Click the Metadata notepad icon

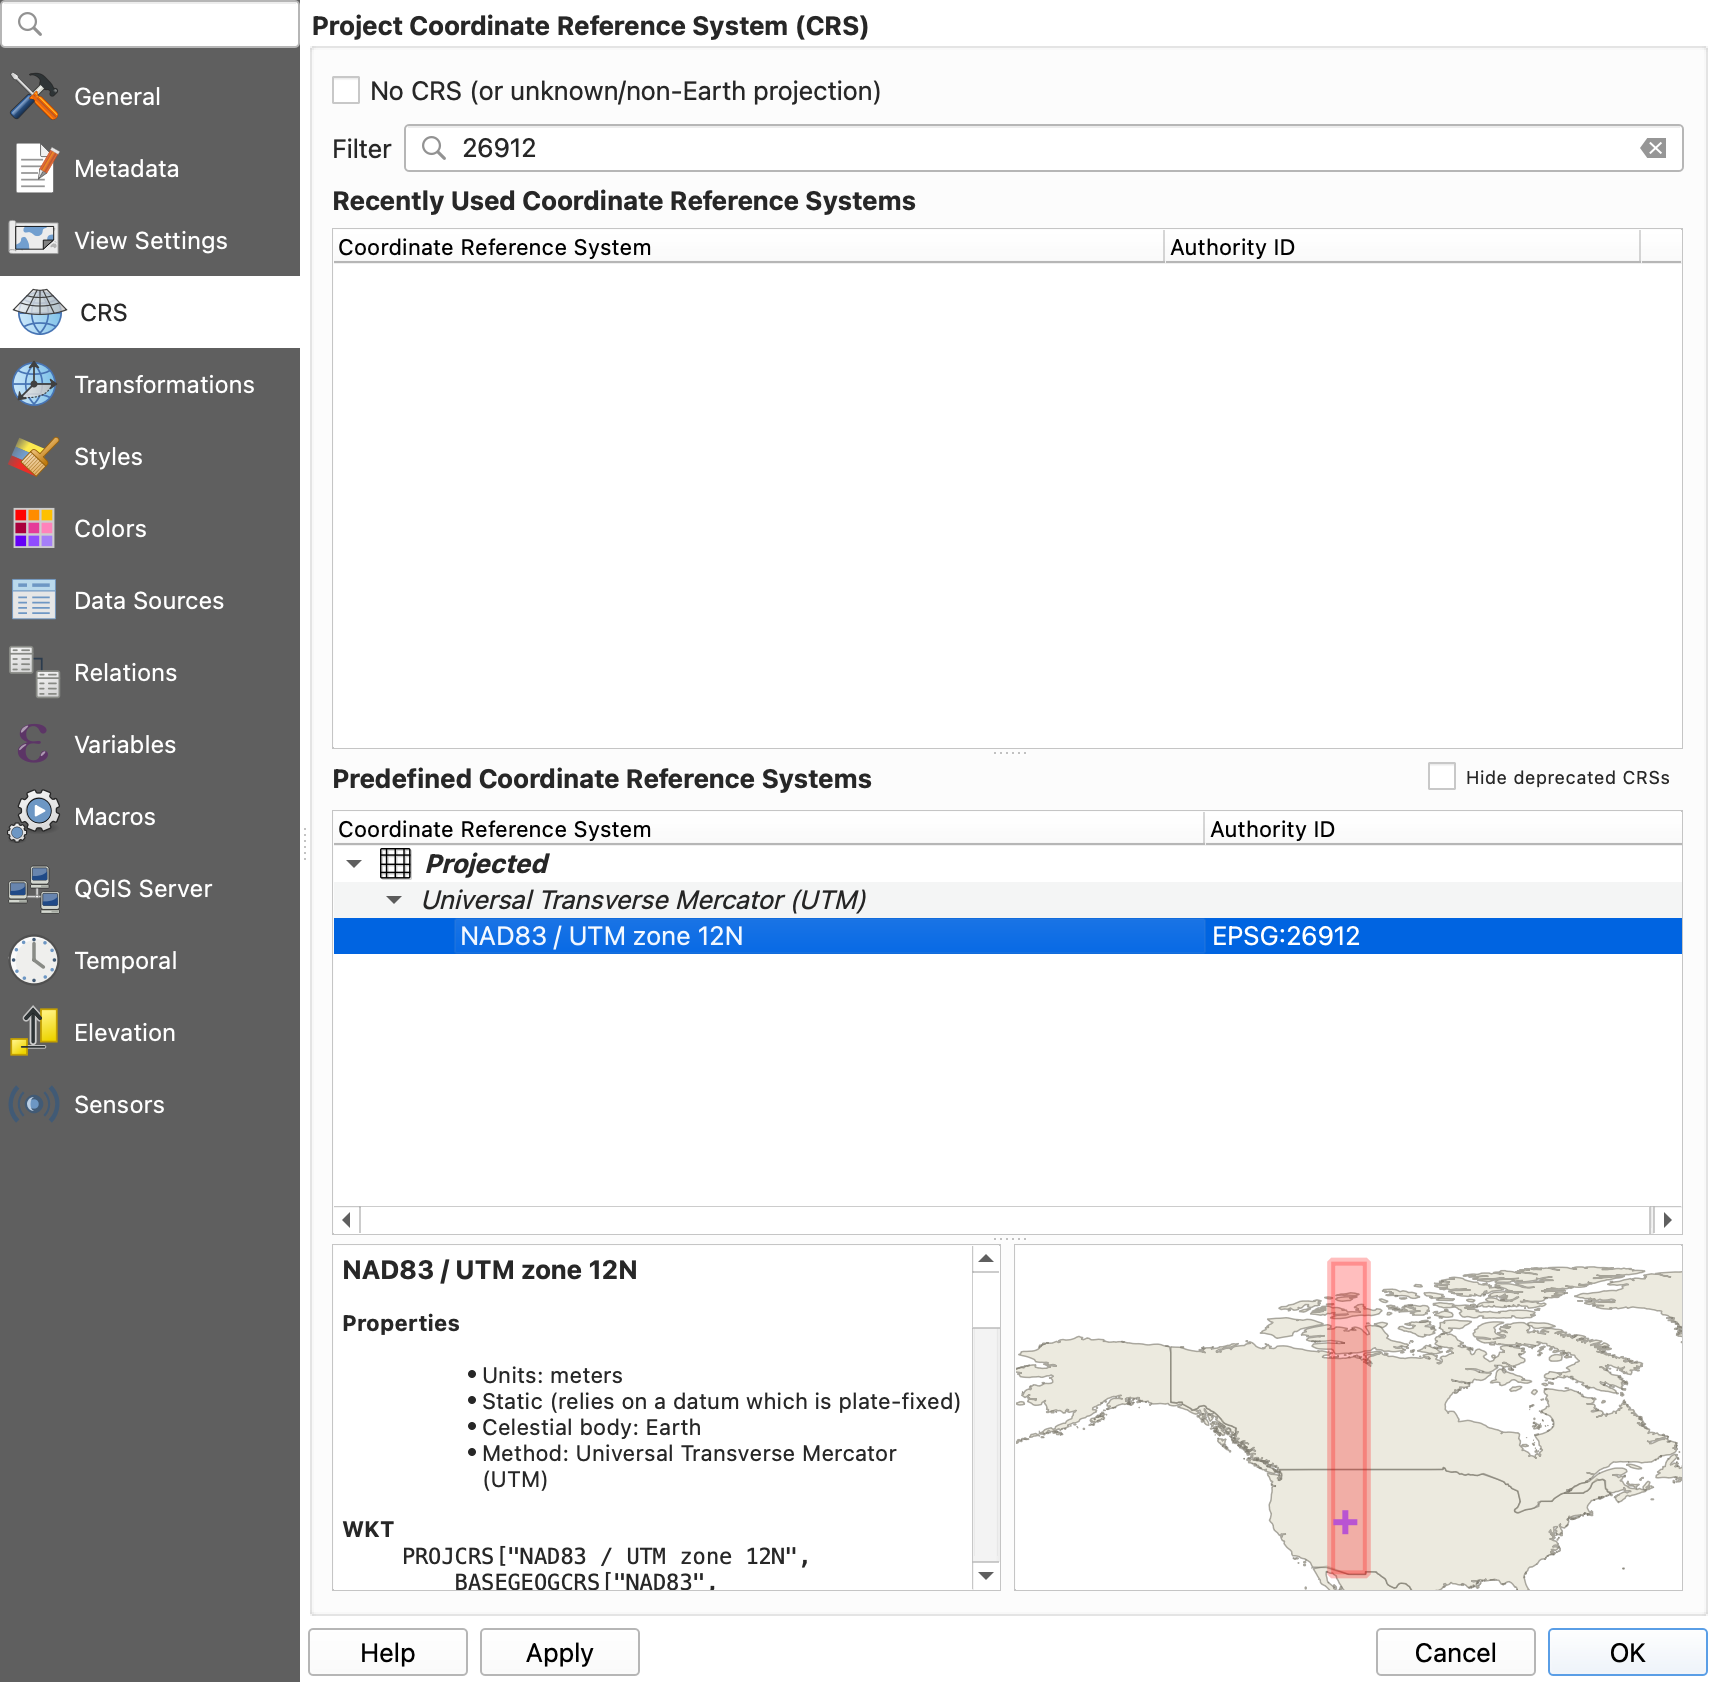(x=35, y=168)
